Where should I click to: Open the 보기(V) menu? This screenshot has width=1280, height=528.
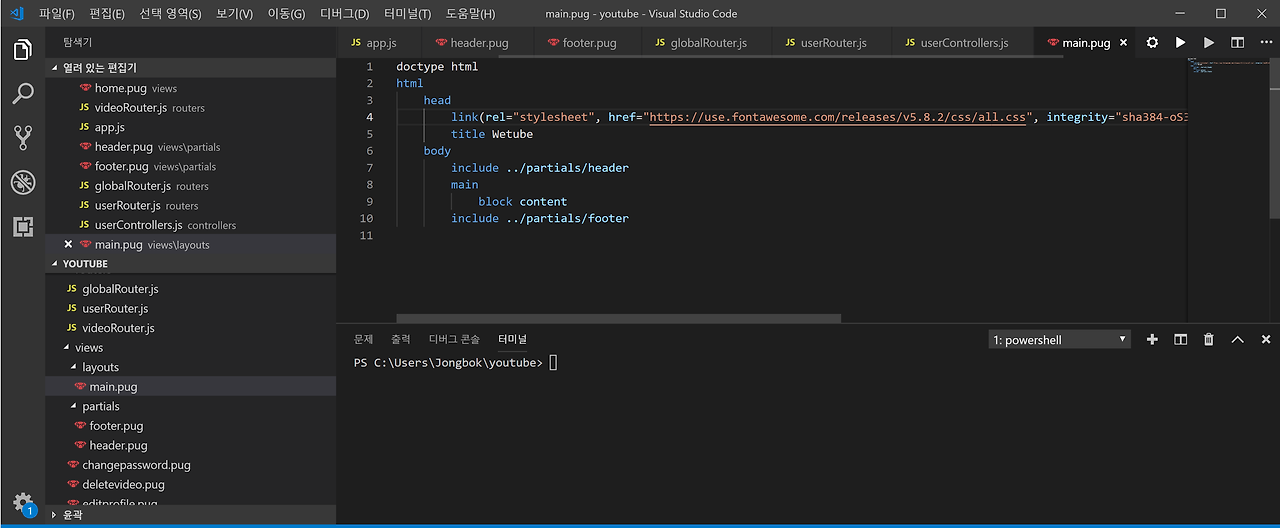(x=234, y=14)
